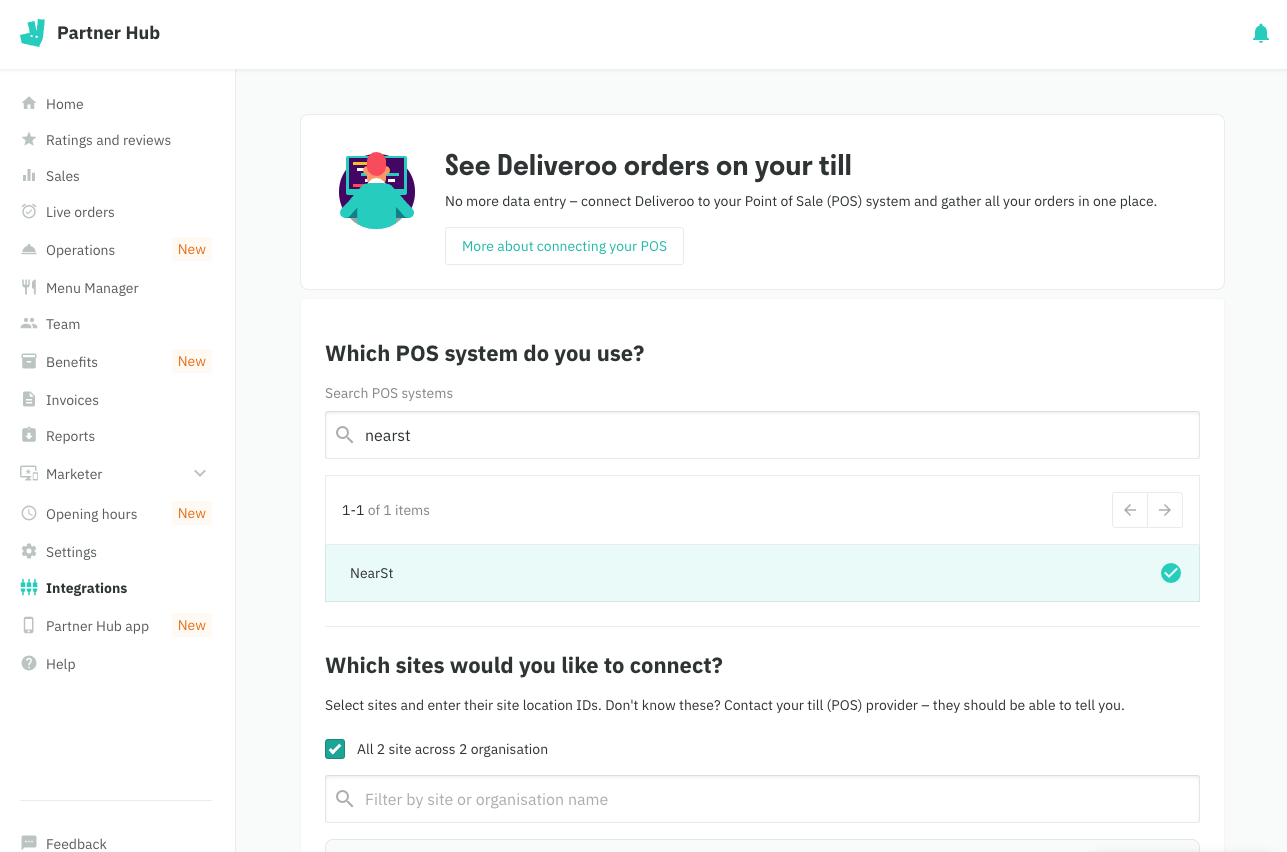Click the Home house icon
The height and width of the screenshot is (852, 1287).
(29, 104)
